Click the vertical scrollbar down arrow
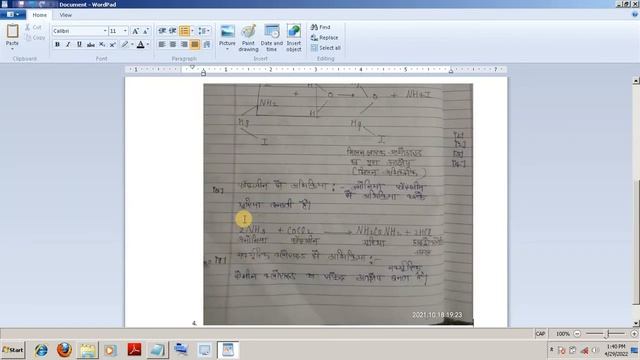This screenshot has width=640, height=360. coord(636,323)
